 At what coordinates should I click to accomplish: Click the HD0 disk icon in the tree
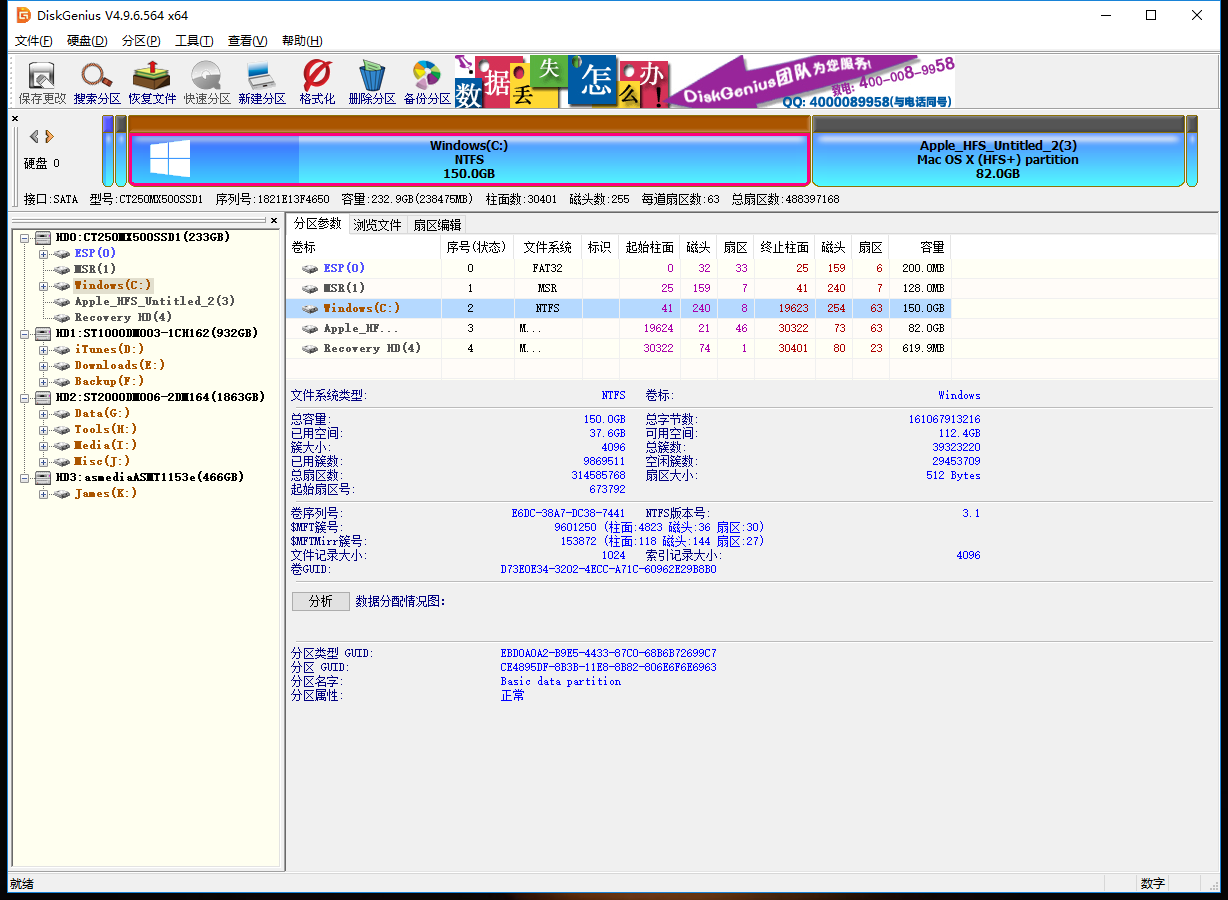click(43, 237)
